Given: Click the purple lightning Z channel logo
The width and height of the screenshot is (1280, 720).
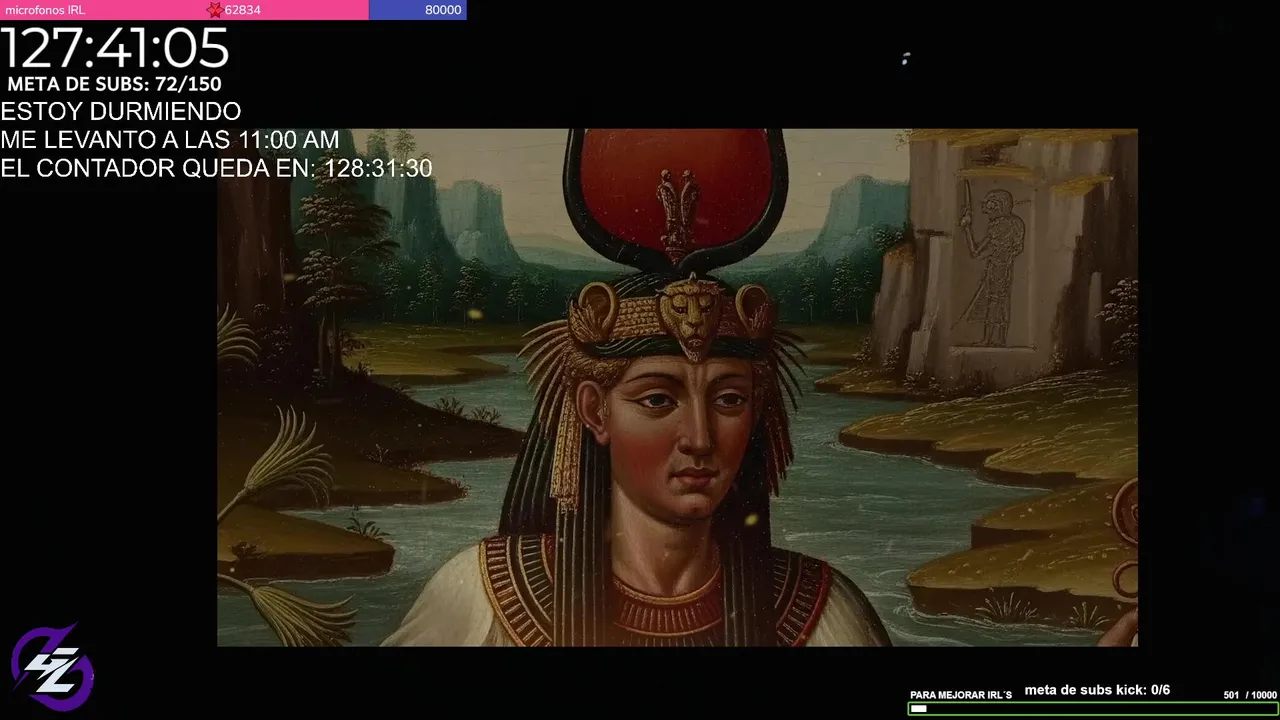Looking at the screenshot, I should pyautogui.click(x=52, y=666).
